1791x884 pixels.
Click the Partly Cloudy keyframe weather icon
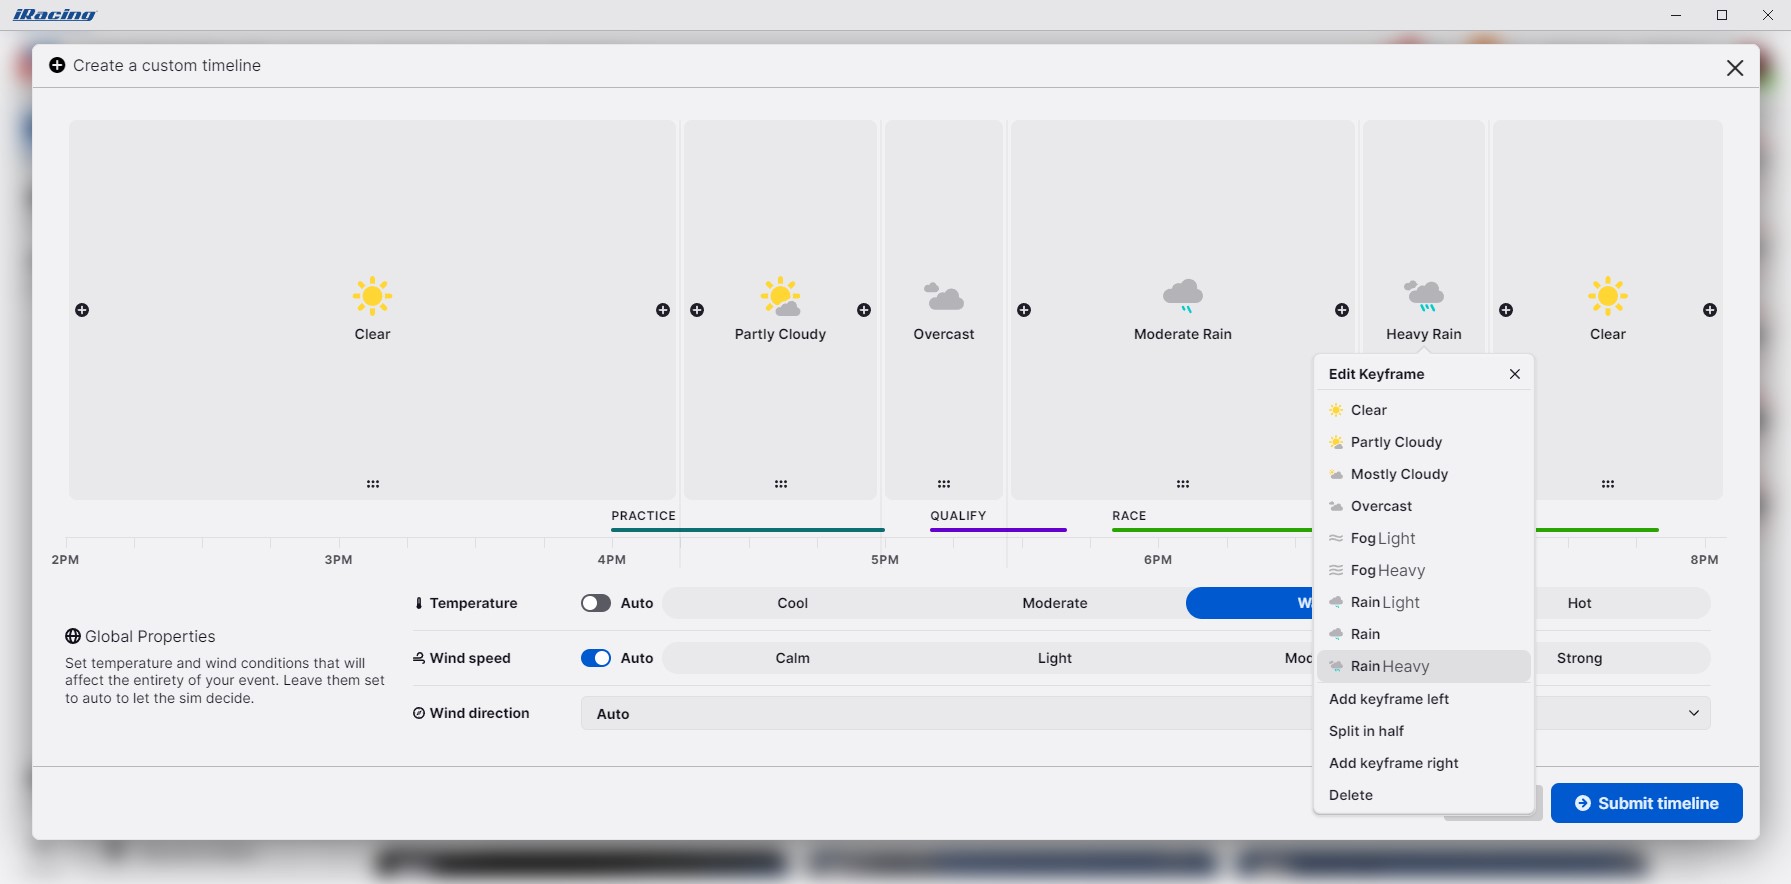coord(780,297)
